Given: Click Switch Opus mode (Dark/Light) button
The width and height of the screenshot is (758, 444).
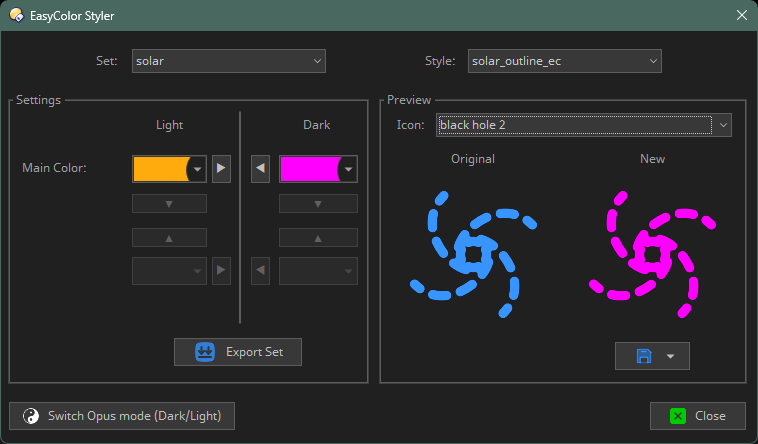Looking at the screenshot, I should pos(122,416).
